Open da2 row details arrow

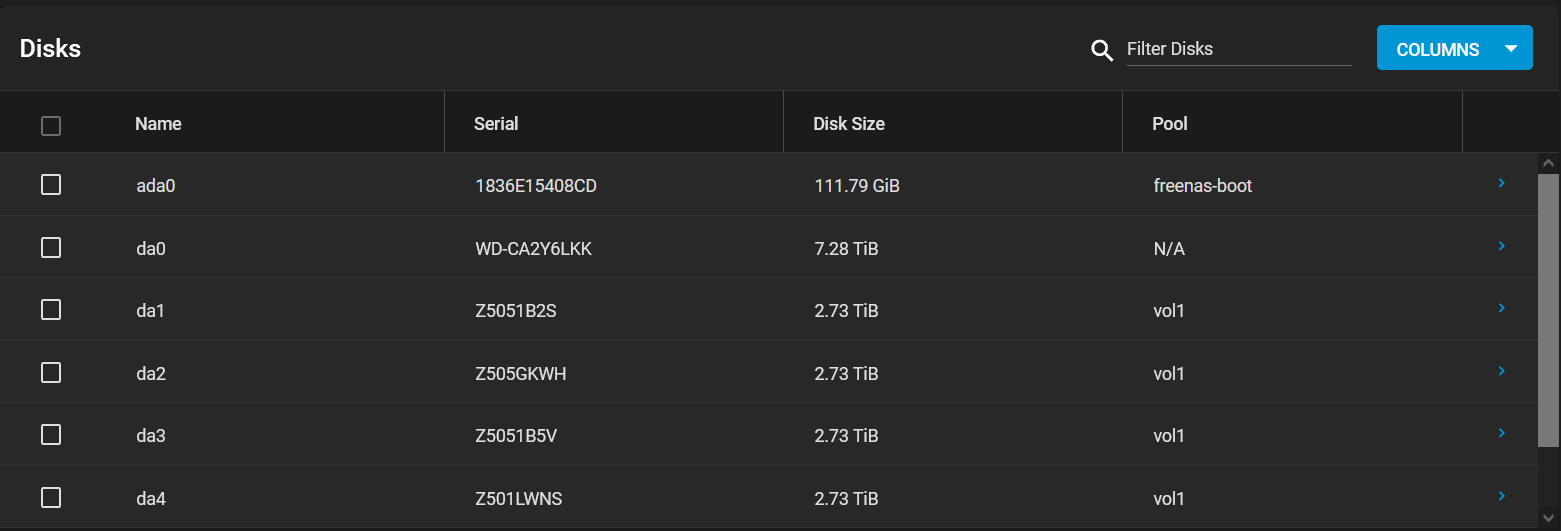coord(1501,371)
